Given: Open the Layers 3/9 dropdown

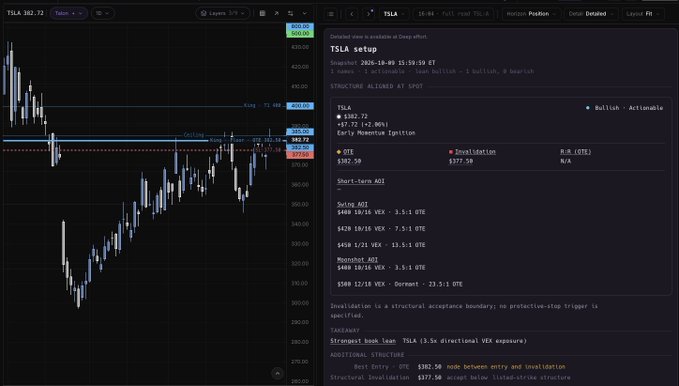Looking at the screenshot, I should (x=223, y=13).
